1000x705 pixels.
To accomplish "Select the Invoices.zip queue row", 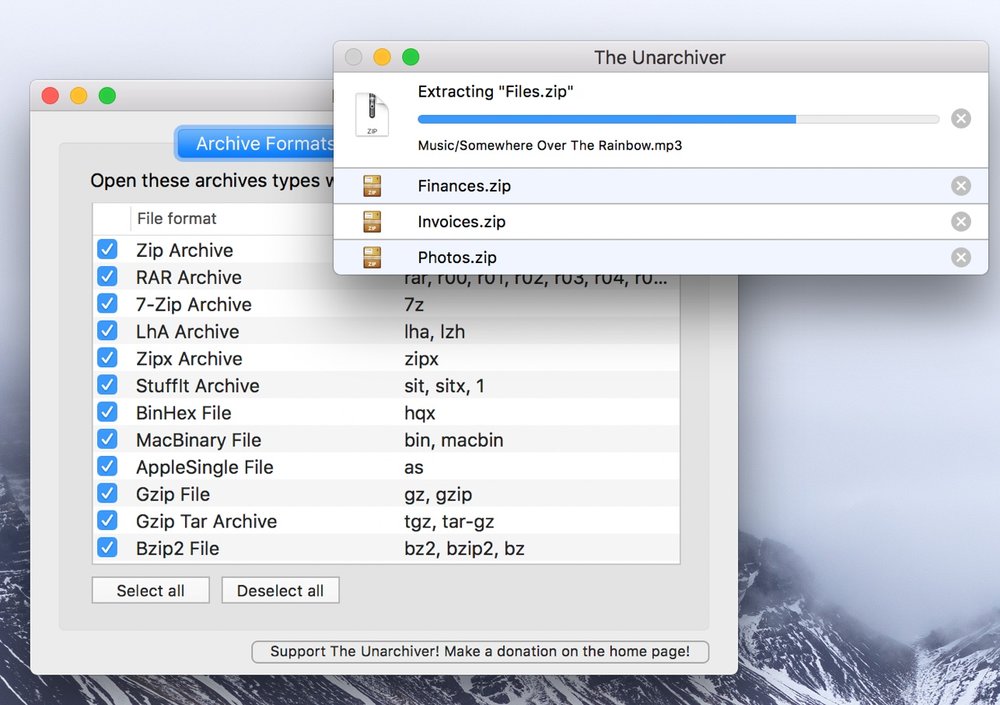I will tap(661, 221).
